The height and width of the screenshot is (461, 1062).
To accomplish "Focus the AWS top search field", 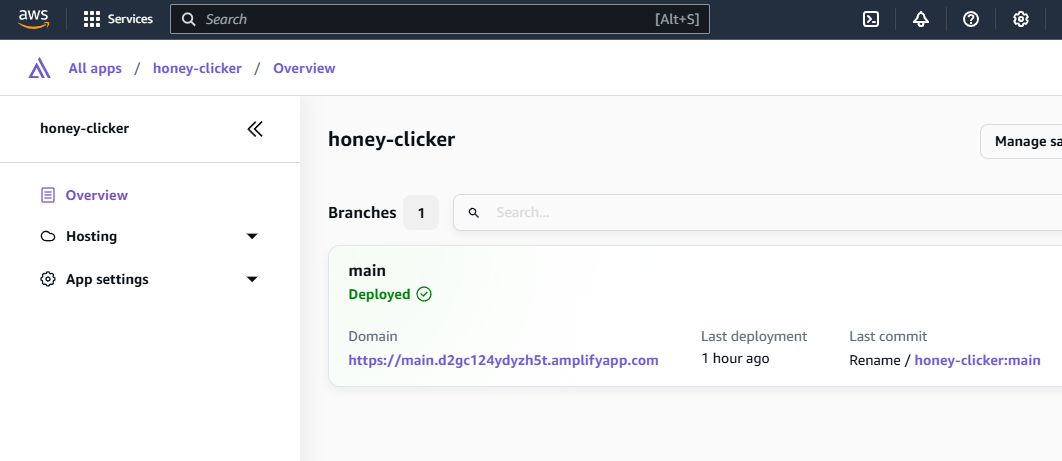I will [440, 19].
